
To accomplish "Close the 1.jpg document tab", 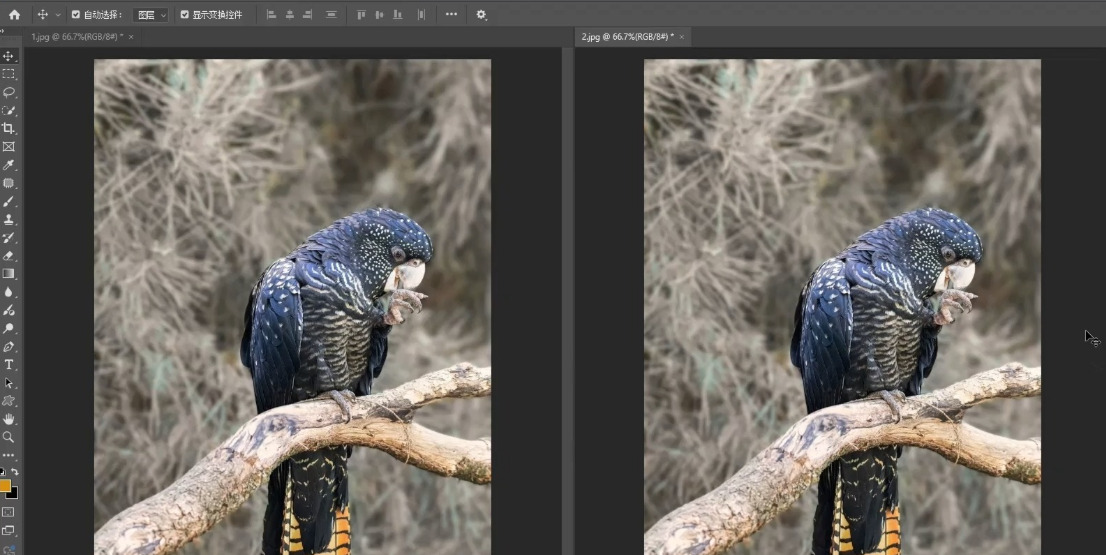I will (131, 37).
